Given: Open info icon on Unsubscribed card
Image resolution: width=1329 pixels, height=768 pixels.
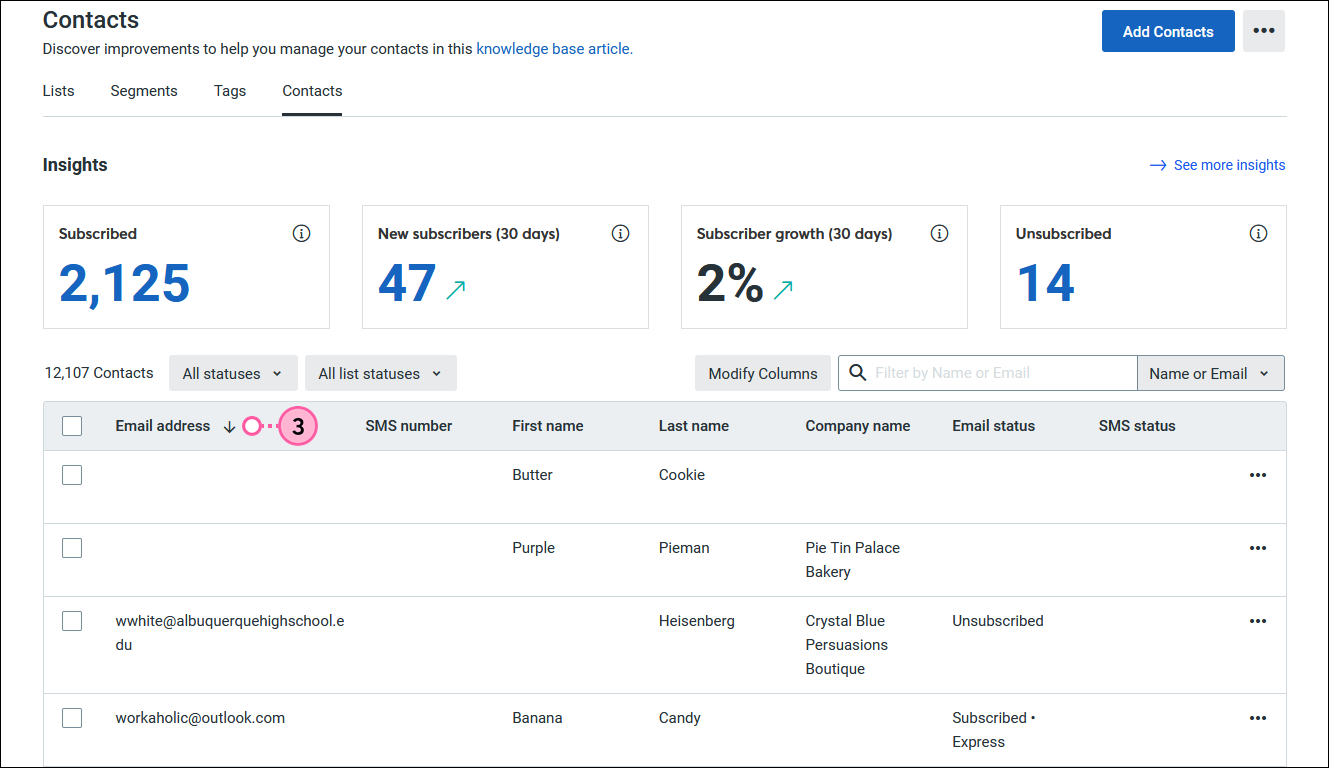Looking at the screenshot, I should tap(1258, 233).
